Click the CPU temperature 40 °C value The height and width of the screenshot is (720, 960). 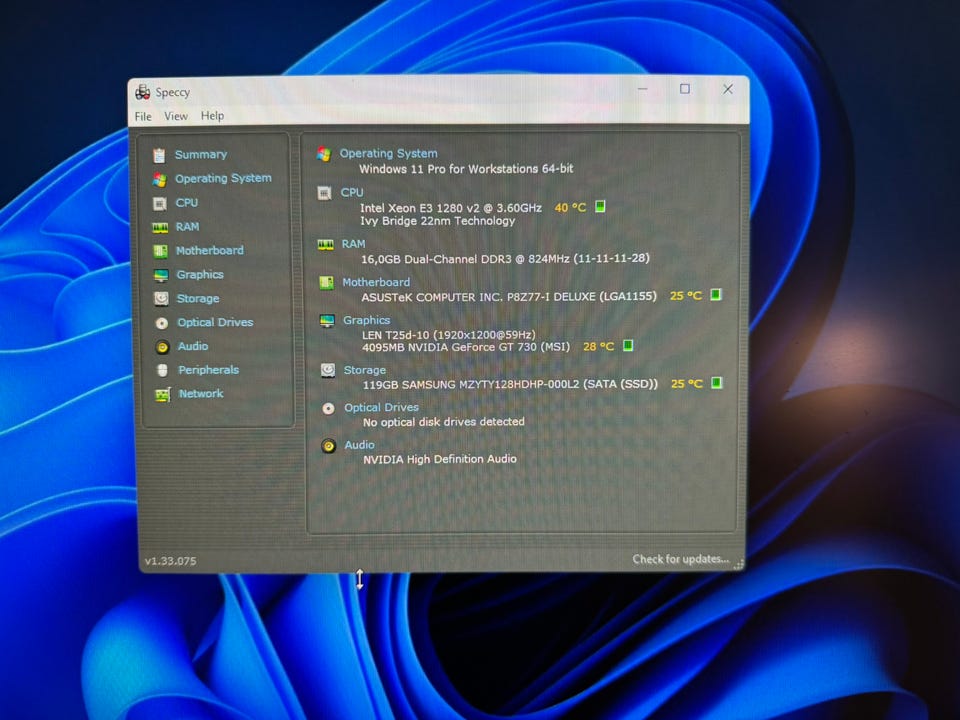570,208
